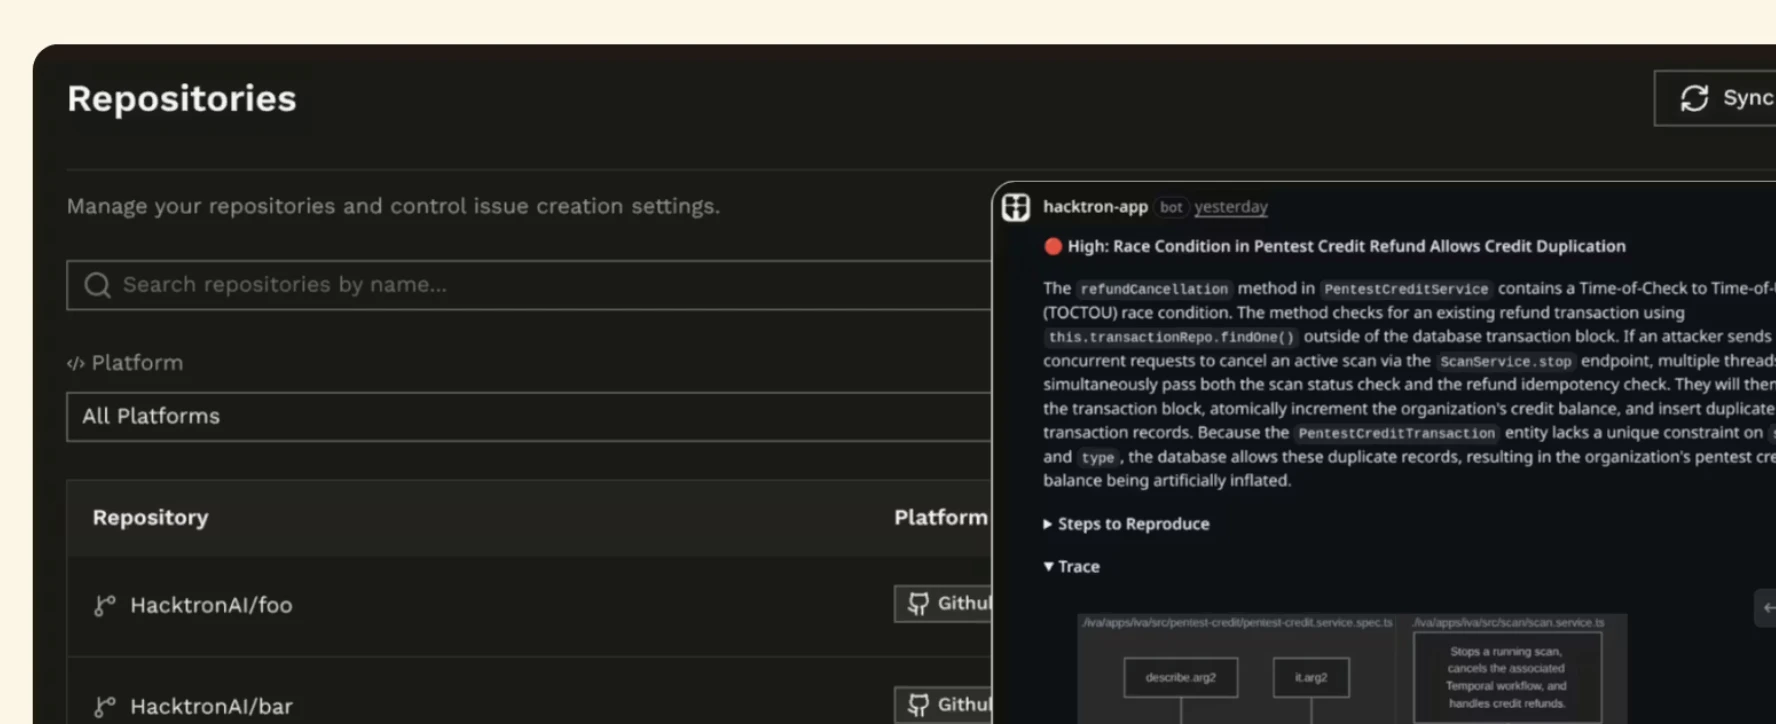Click the branch icon next to HacktronAI/foo
Image resolution: width=1776 pixels, height=724 pixels.
(x=104, y=605)
